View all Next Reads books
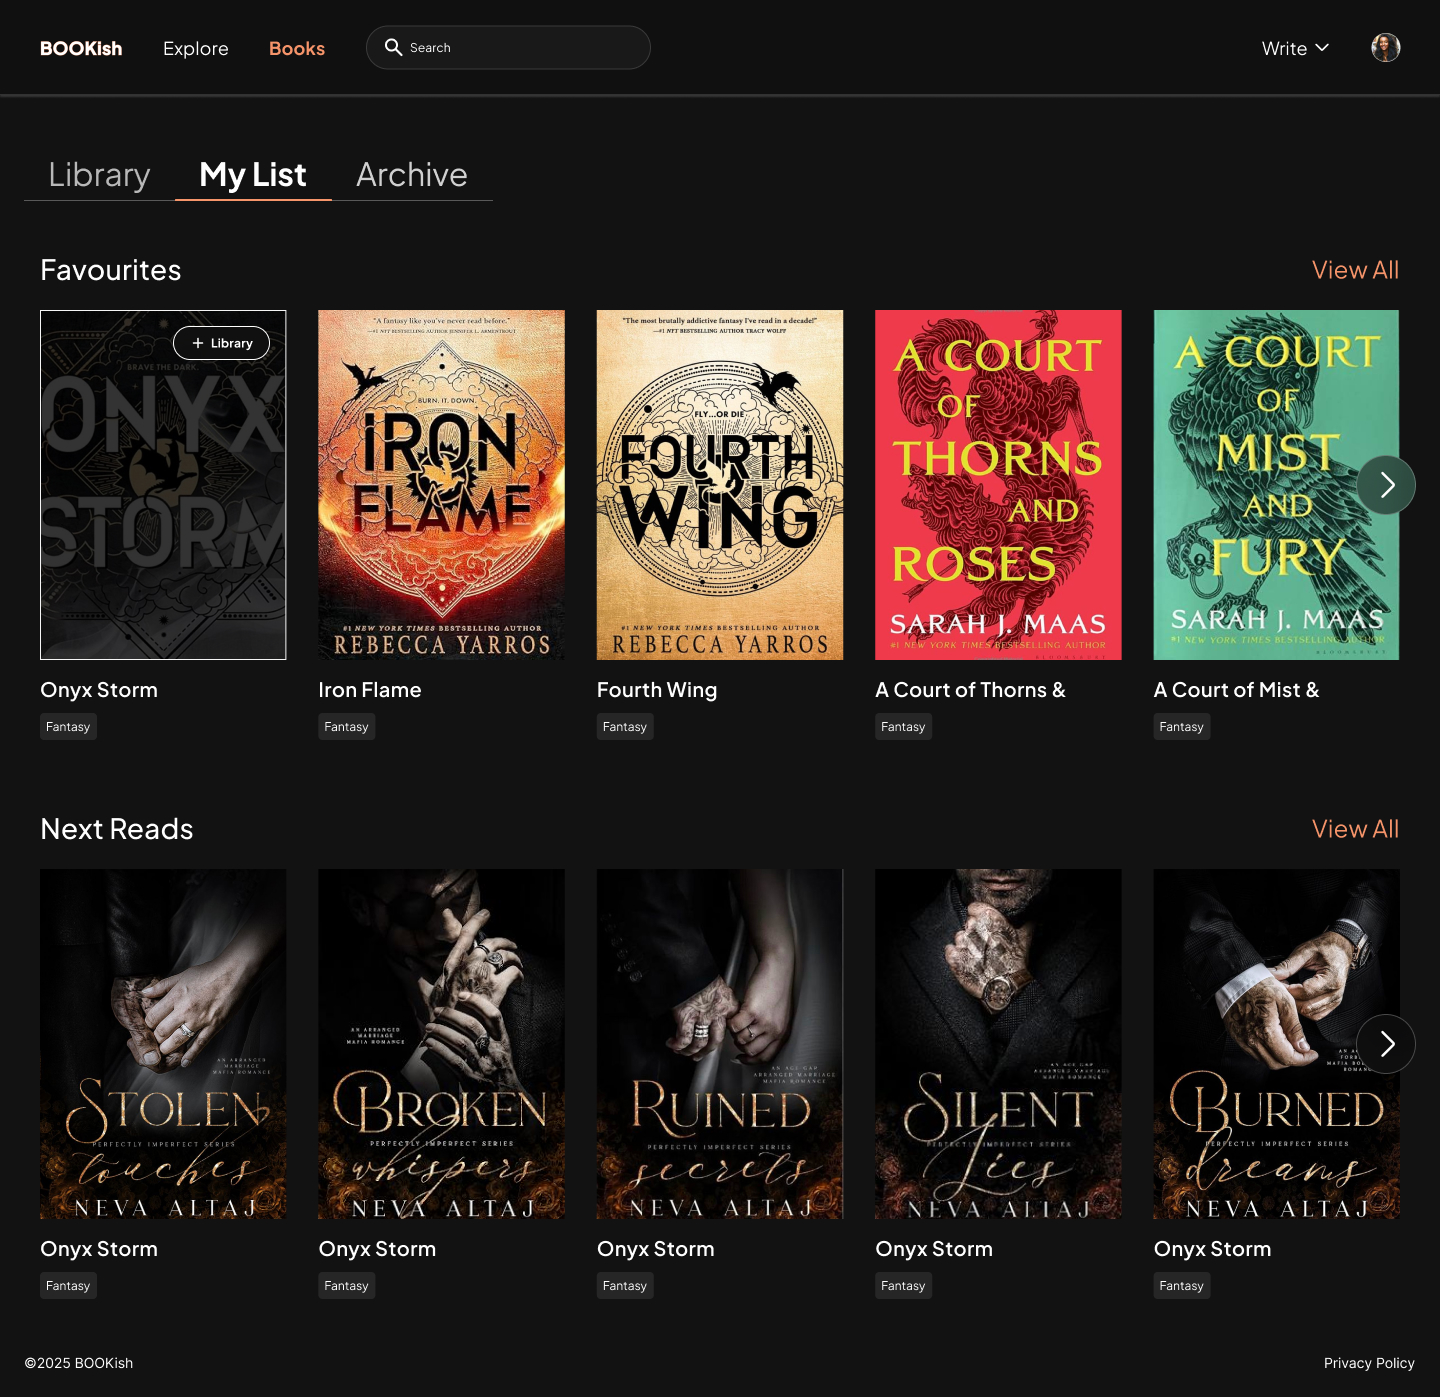The width and height of the screenshot is (1440, 1397). 1355,829
